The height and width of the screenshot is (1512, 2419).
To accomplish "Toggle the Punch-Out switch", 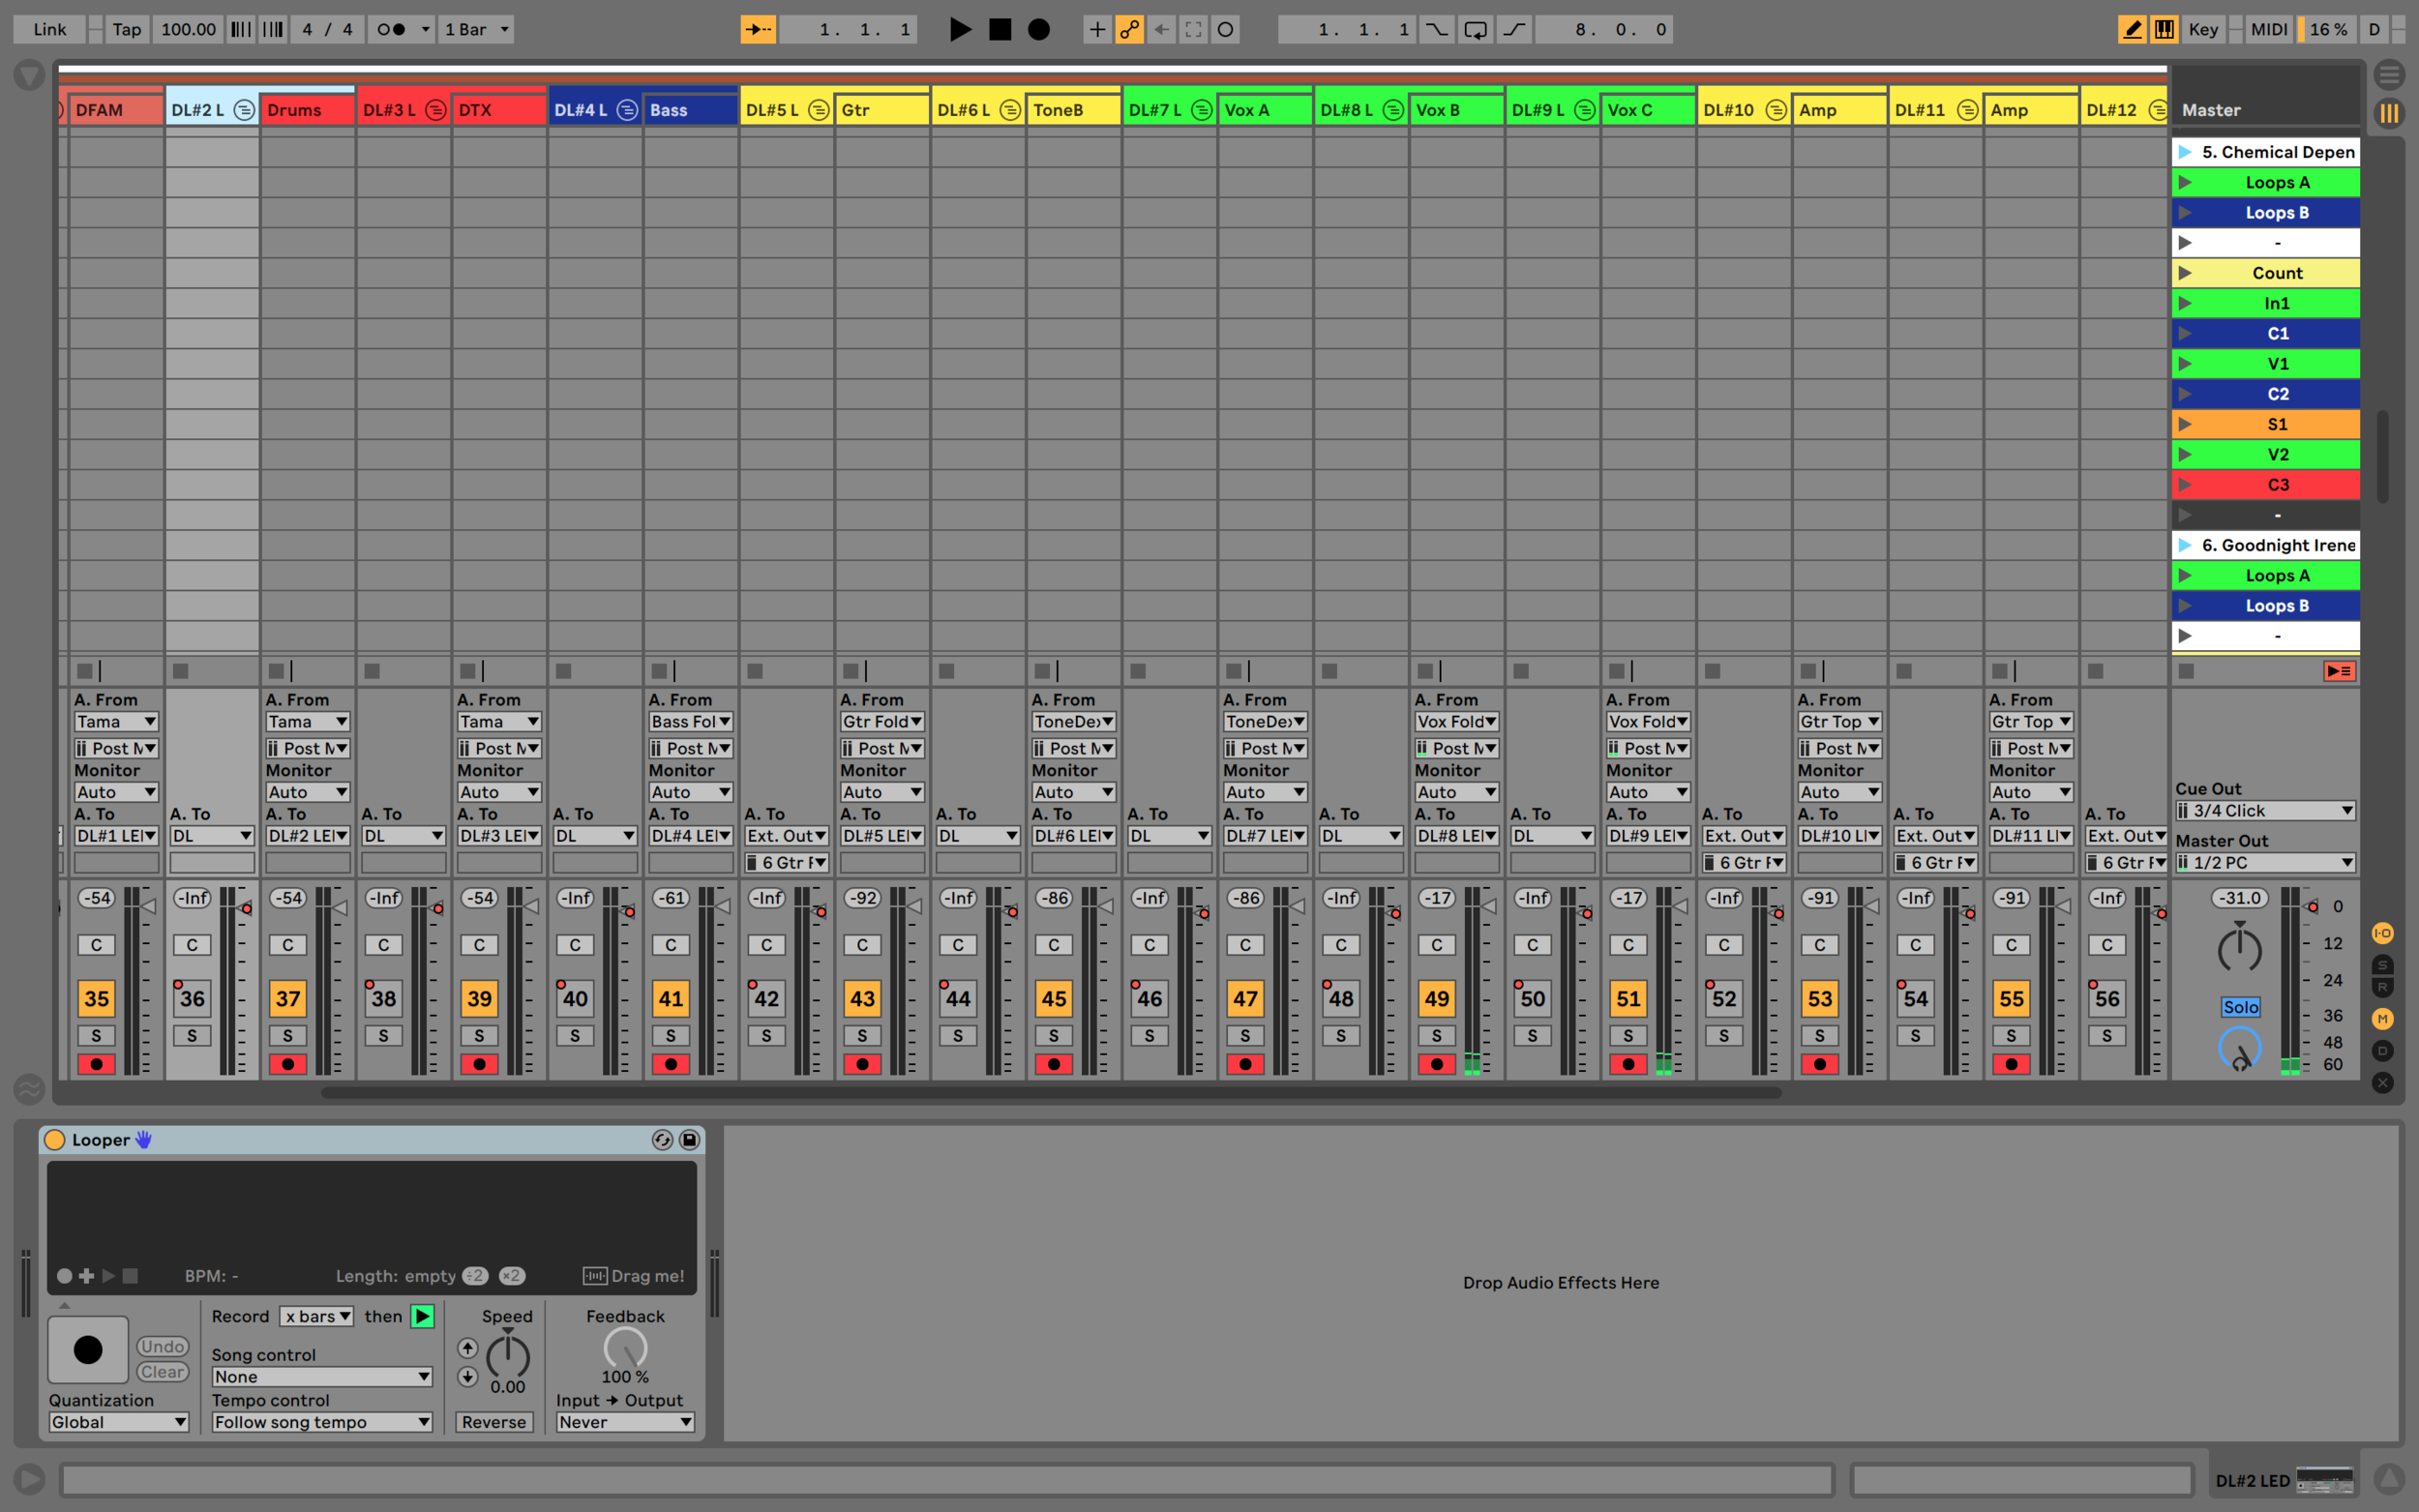I will point(1514,29).
